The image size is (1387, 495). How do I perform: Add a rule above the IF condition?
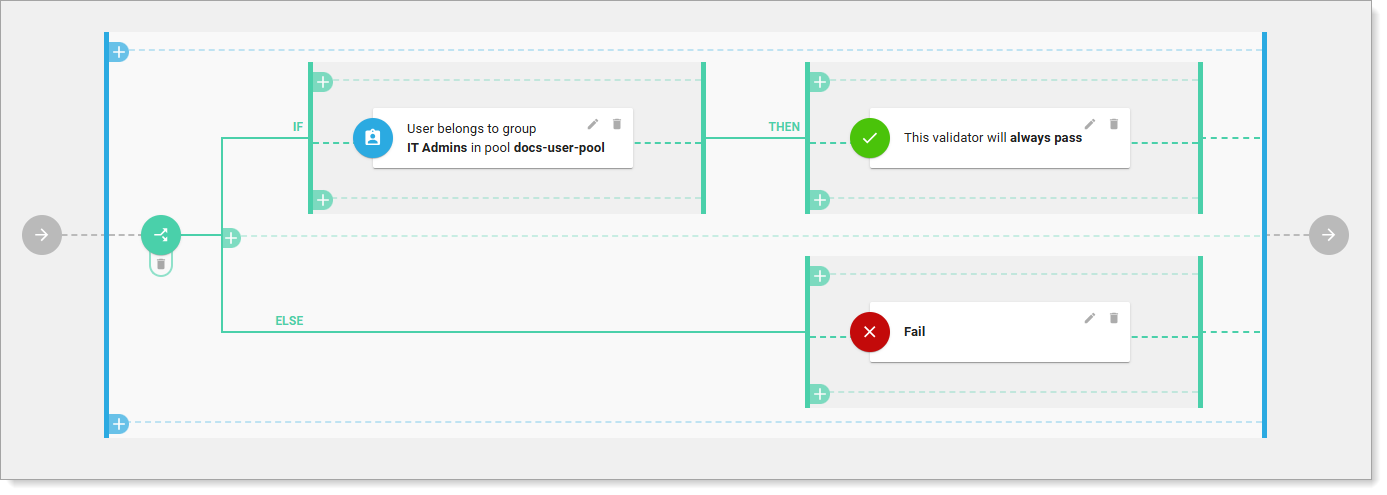[323, 82]
